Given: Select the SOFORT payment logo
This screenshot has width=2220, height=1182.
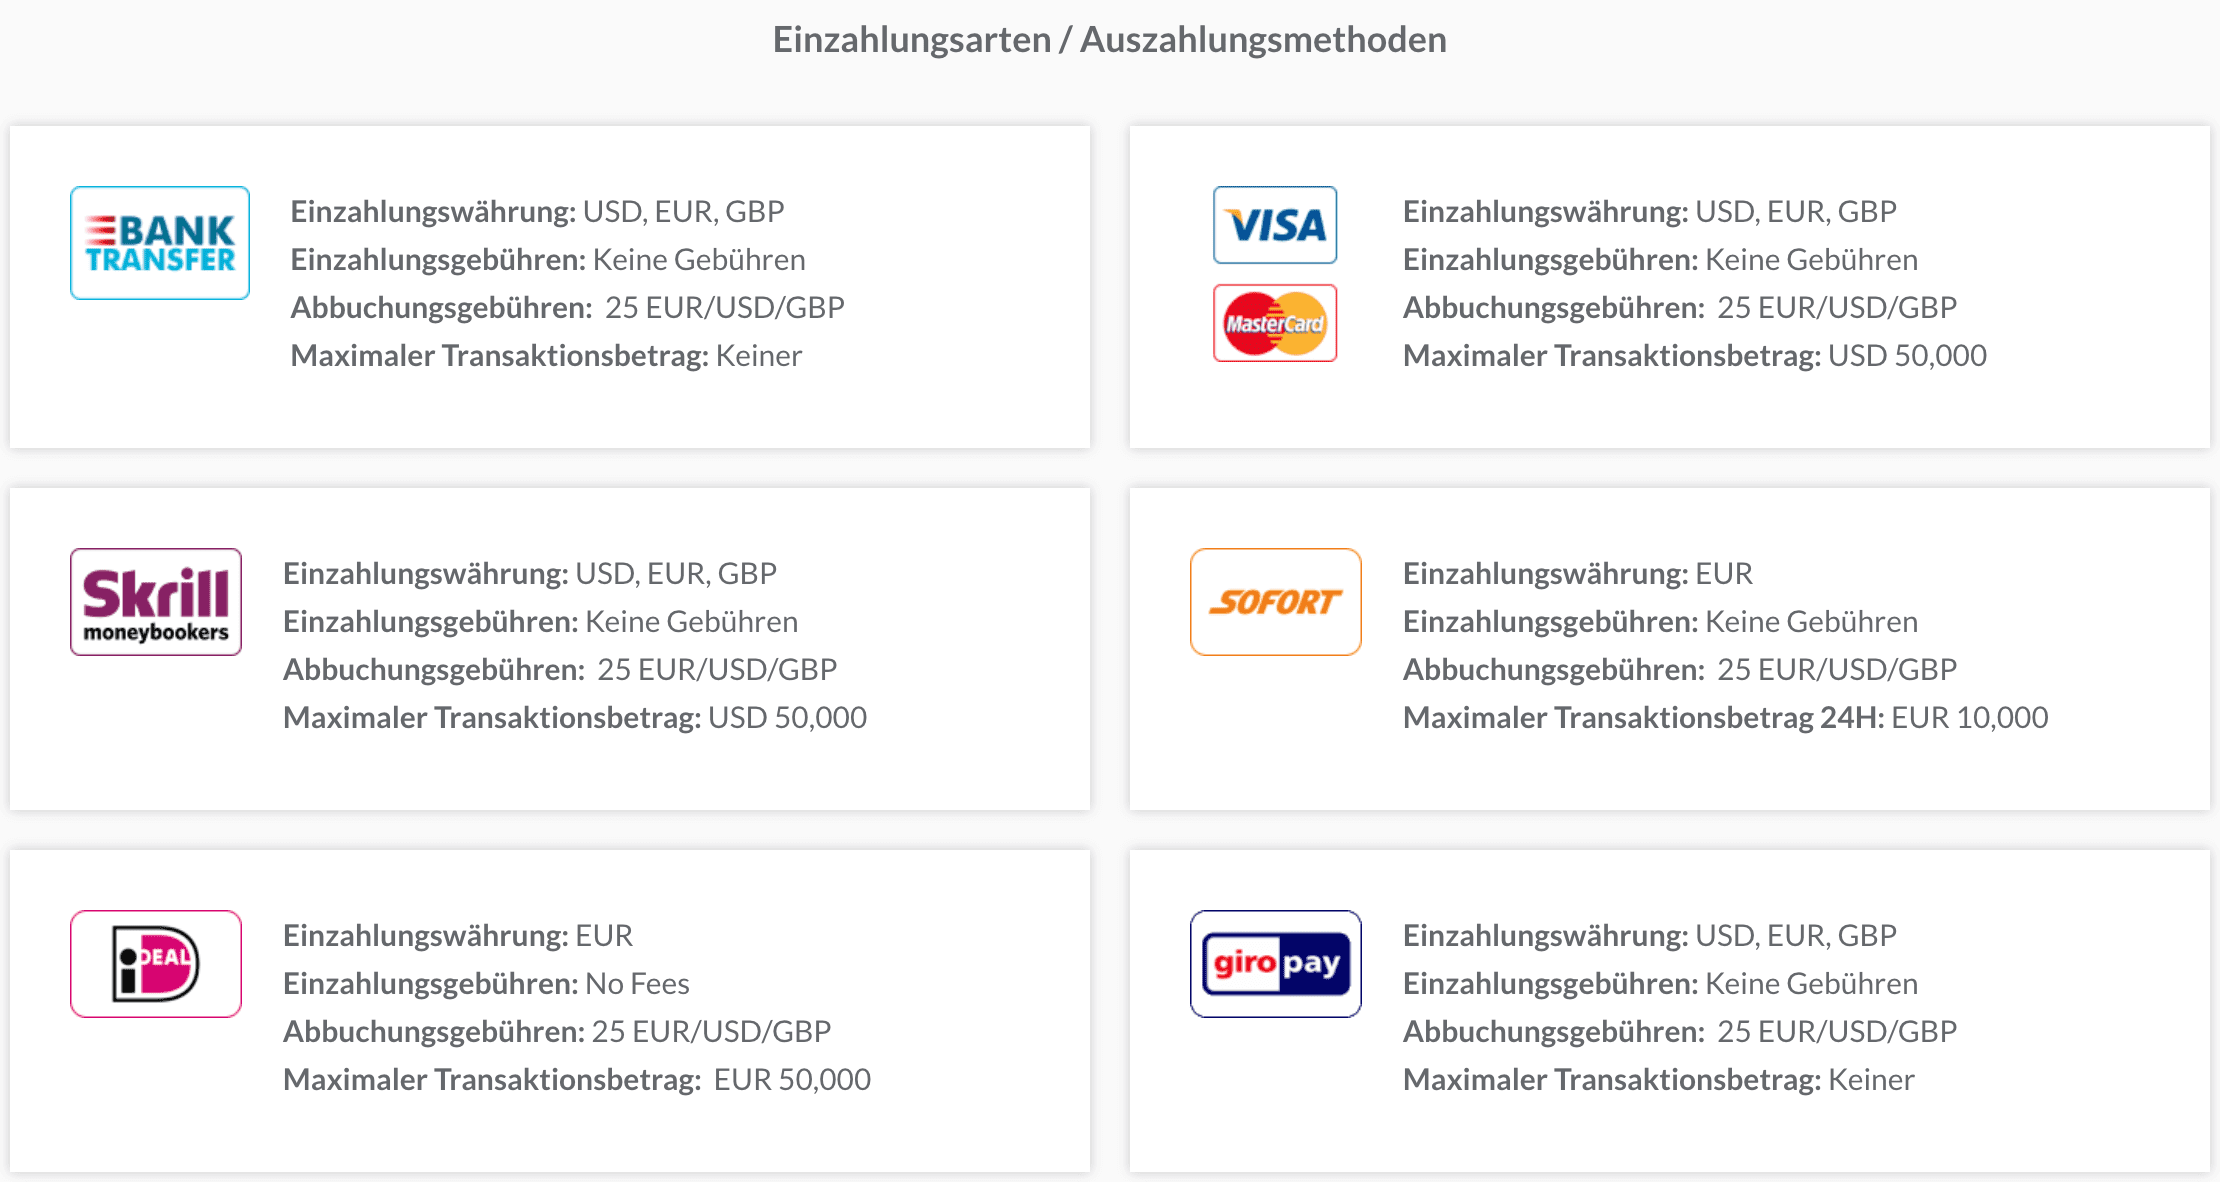Looking at the screenshot, I should click(x=1276, y=602).
